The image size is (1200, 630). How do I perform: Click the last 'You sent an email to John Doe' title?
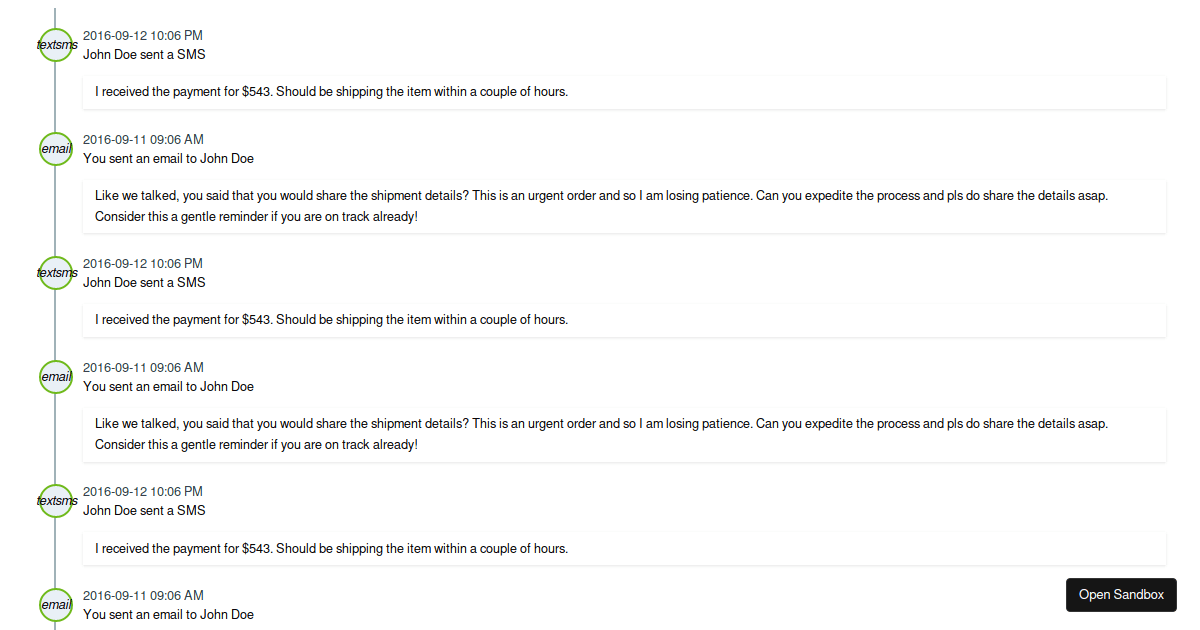pyautogui.click(x=168, y=614)
